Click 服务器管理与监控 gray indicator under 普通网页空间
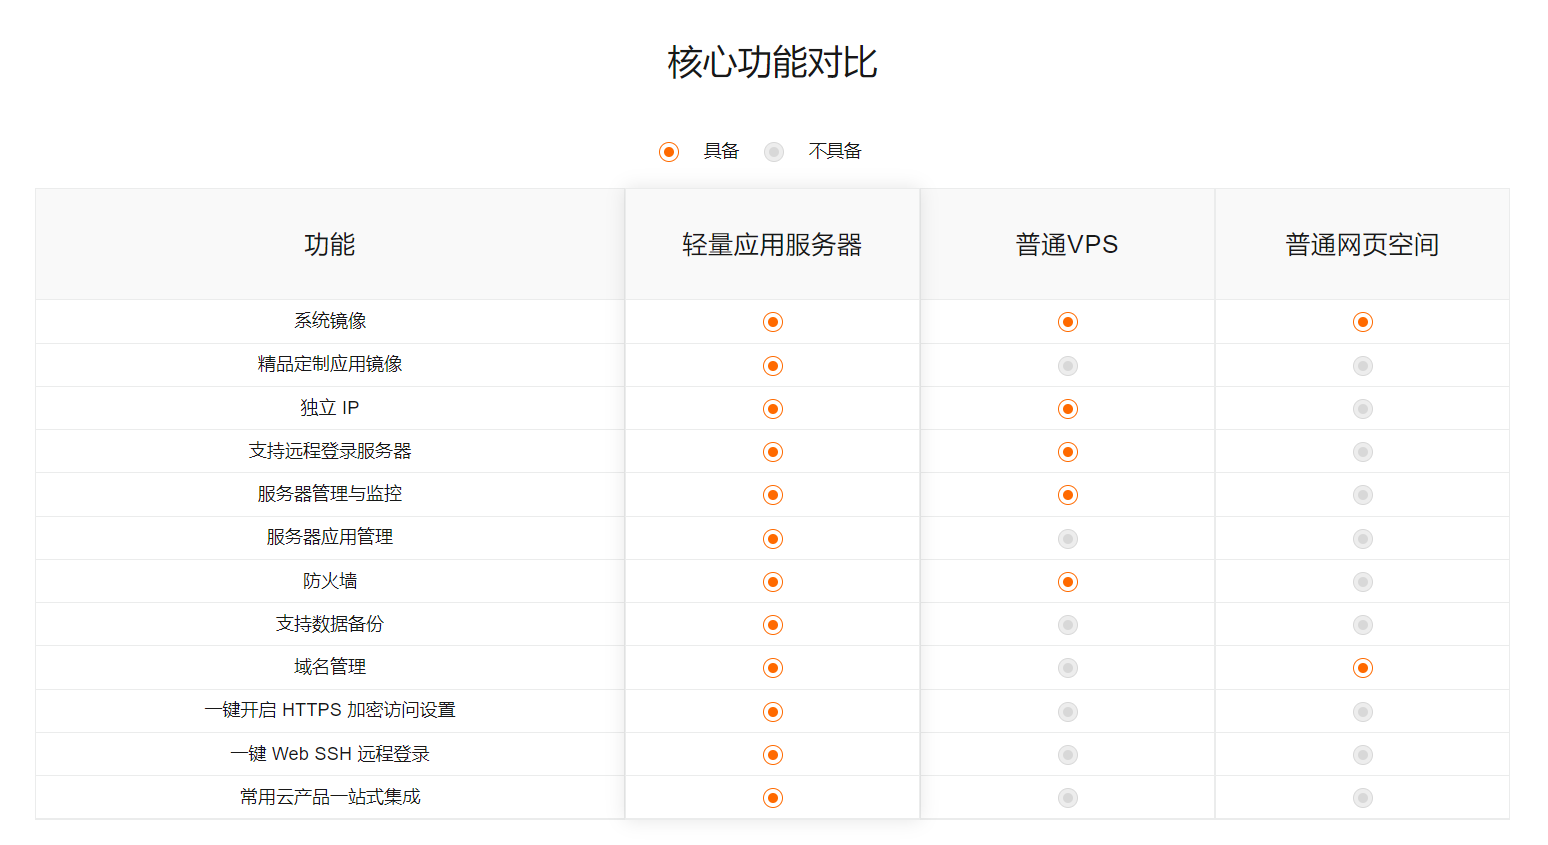This screenshot has height=845, width=1548. point(1363,495)
